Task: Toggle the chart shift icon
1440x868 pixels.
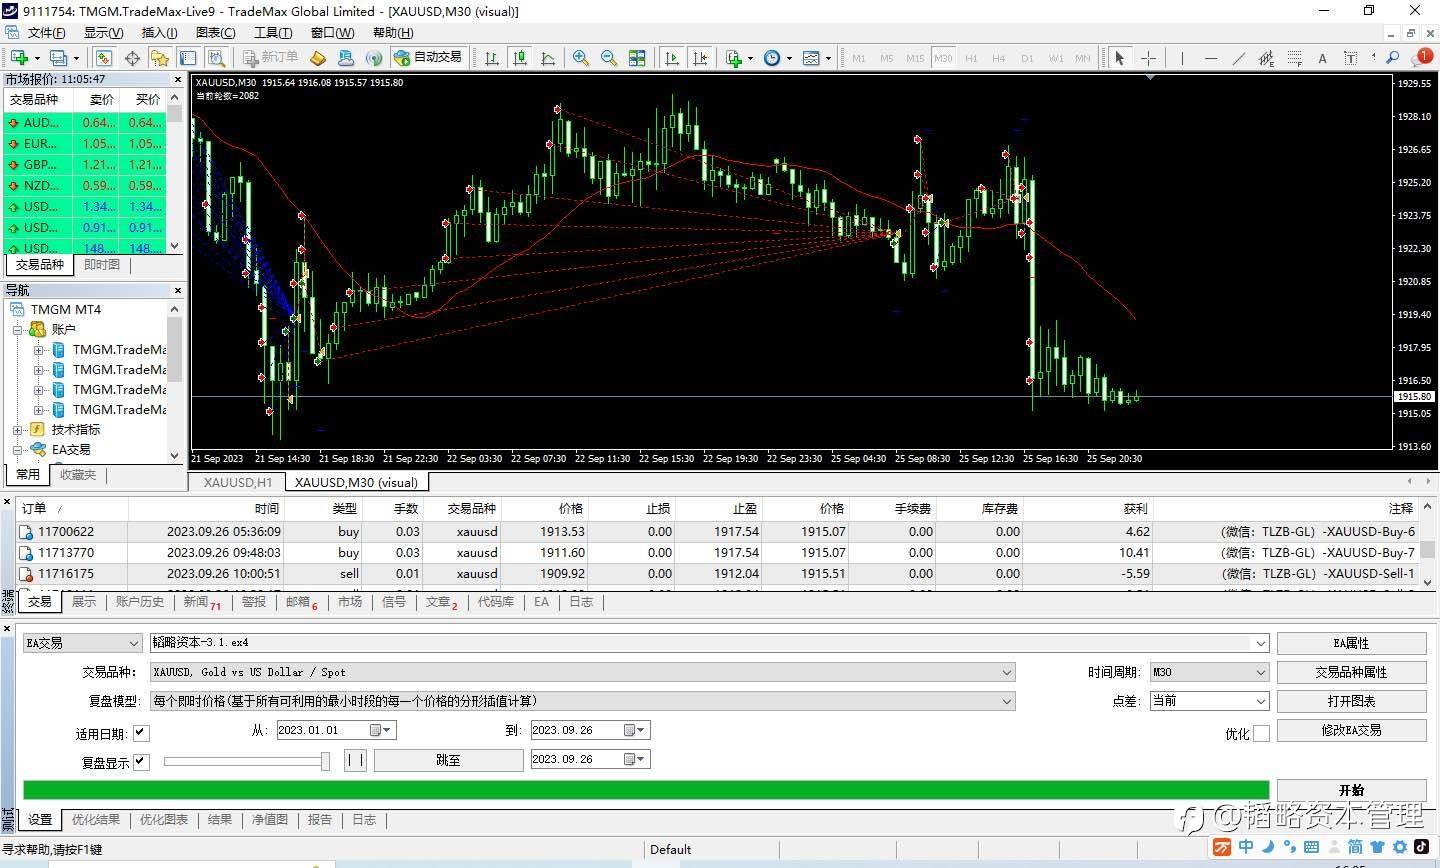Action: point(700,58)
